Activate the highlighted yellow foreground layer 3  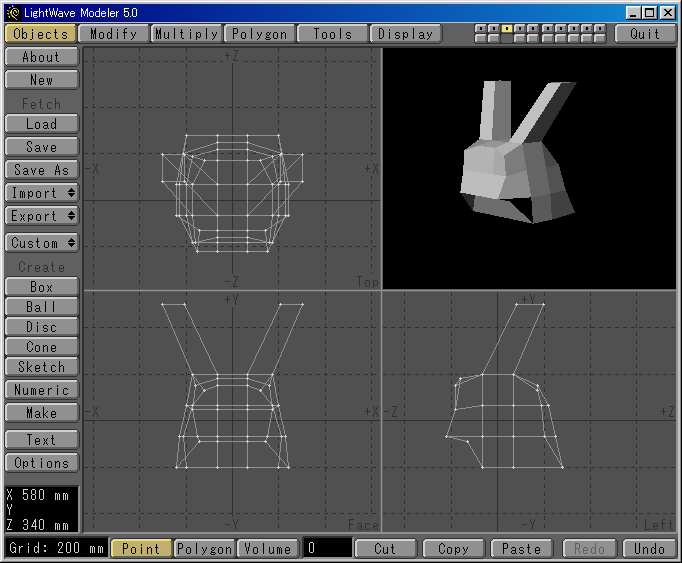(x=507, y=29)
